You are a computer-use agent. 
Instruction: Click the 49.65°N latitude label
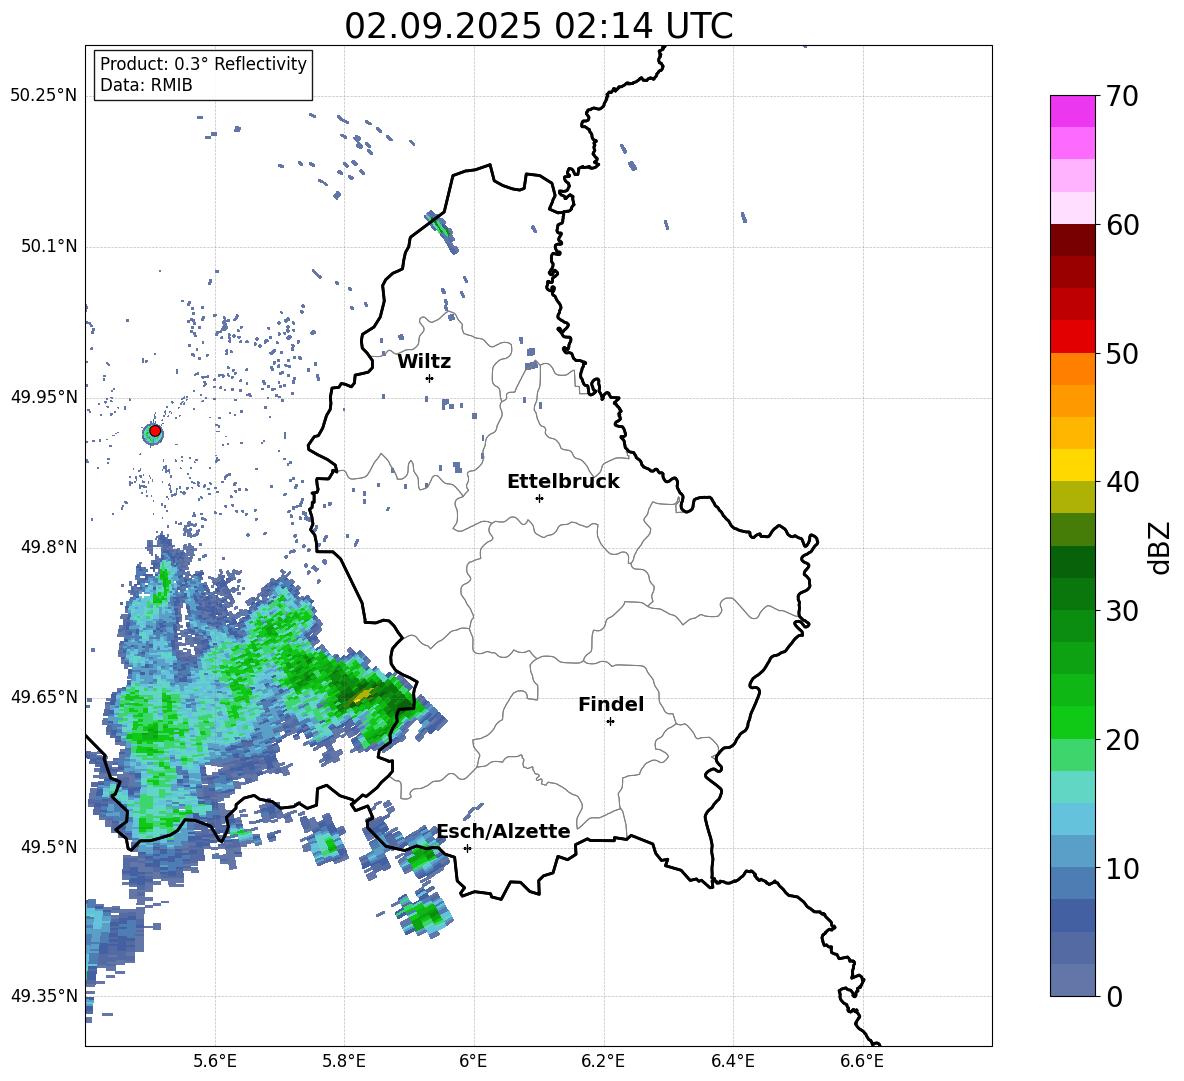point(44,696)
